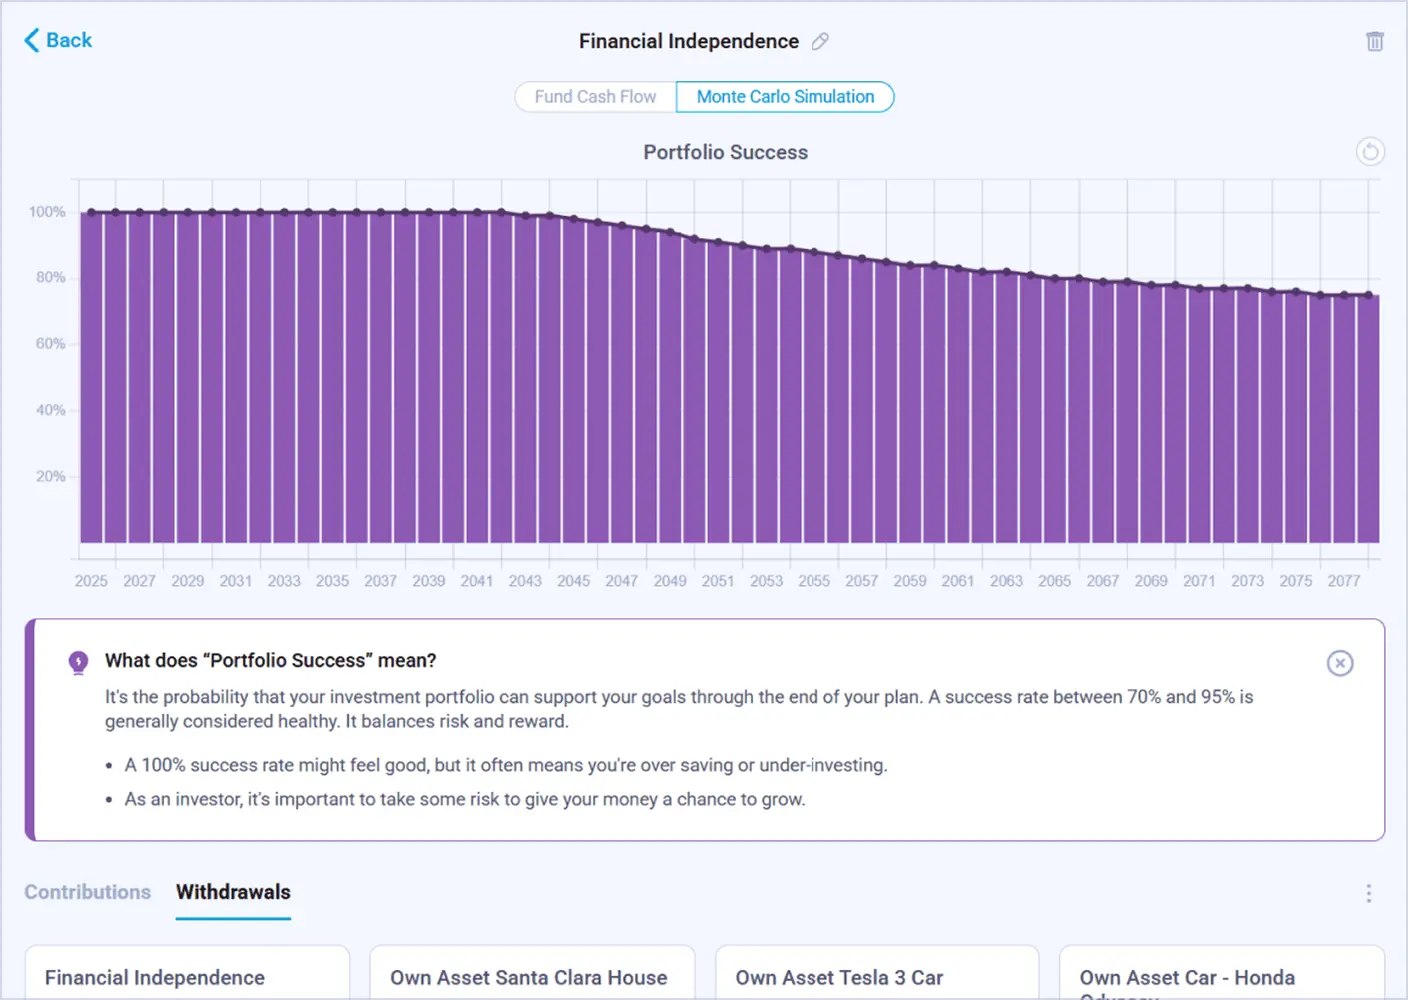Open the Own Asset Tesla 3 Car card
The image size is (1408, 1000).
click(877, 973)
